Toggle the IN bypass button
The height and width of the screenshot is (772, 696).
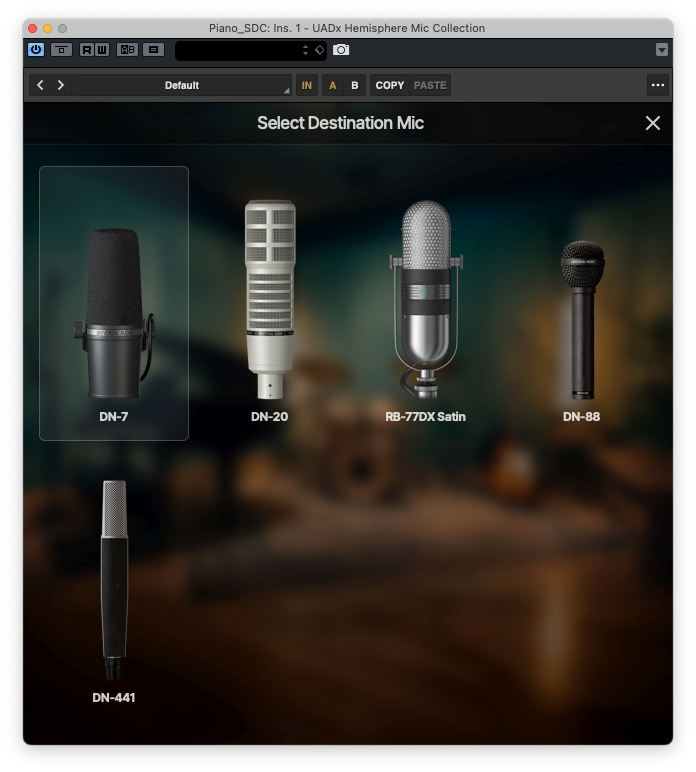click(307, 85)
